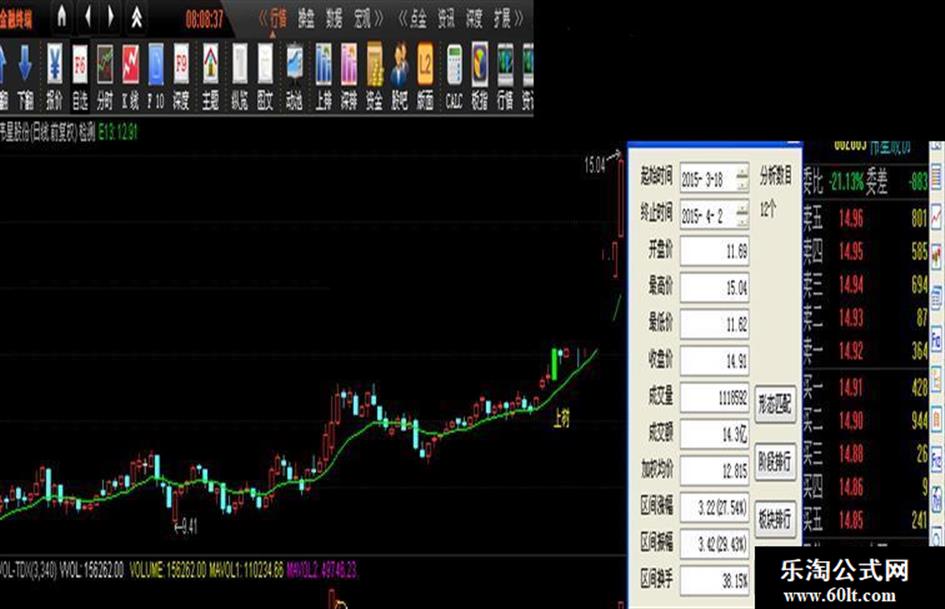Select the 扩展 tab
The width and height of the screenshot is (945, 609).
click(x=502, y=19)
